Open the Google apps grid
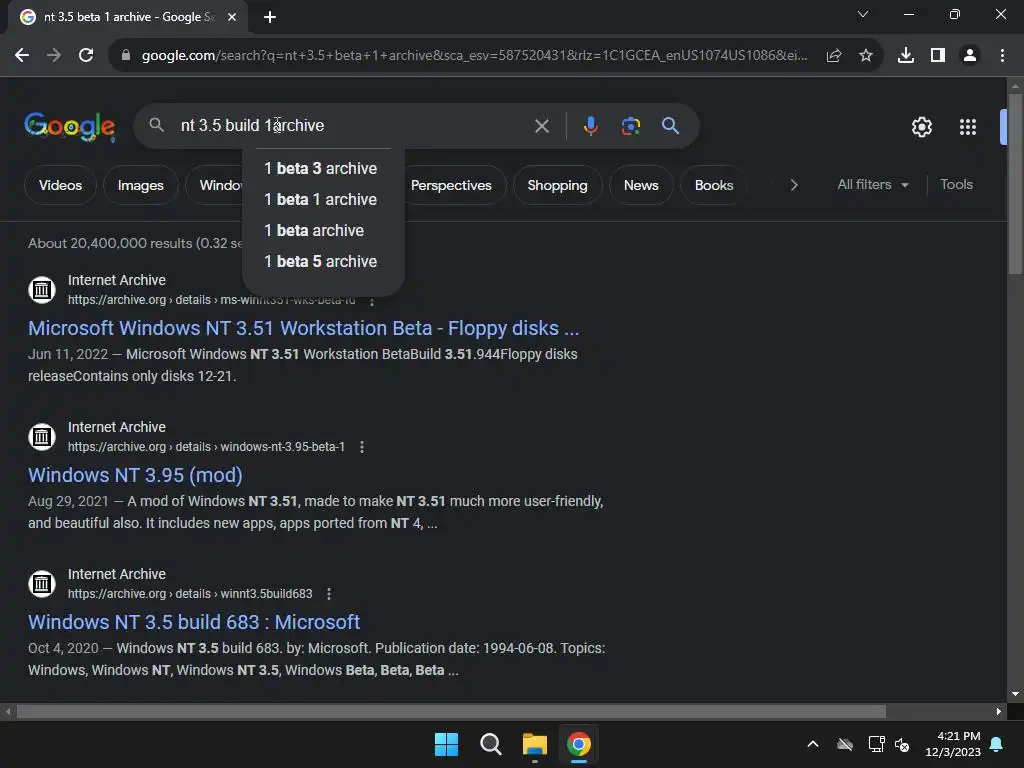The height and width of the screenshot is (768, 1024). 968,127
